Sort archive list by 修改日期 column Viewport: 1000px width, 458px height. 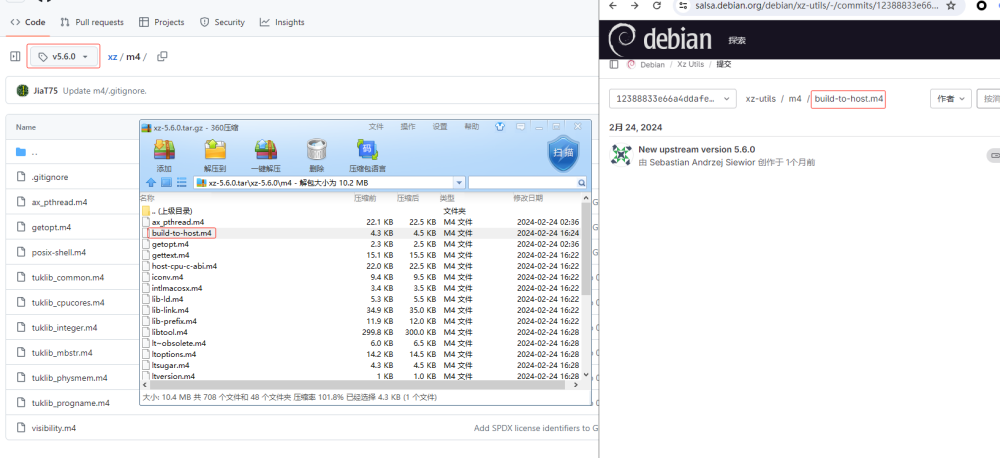click(528, 198)
